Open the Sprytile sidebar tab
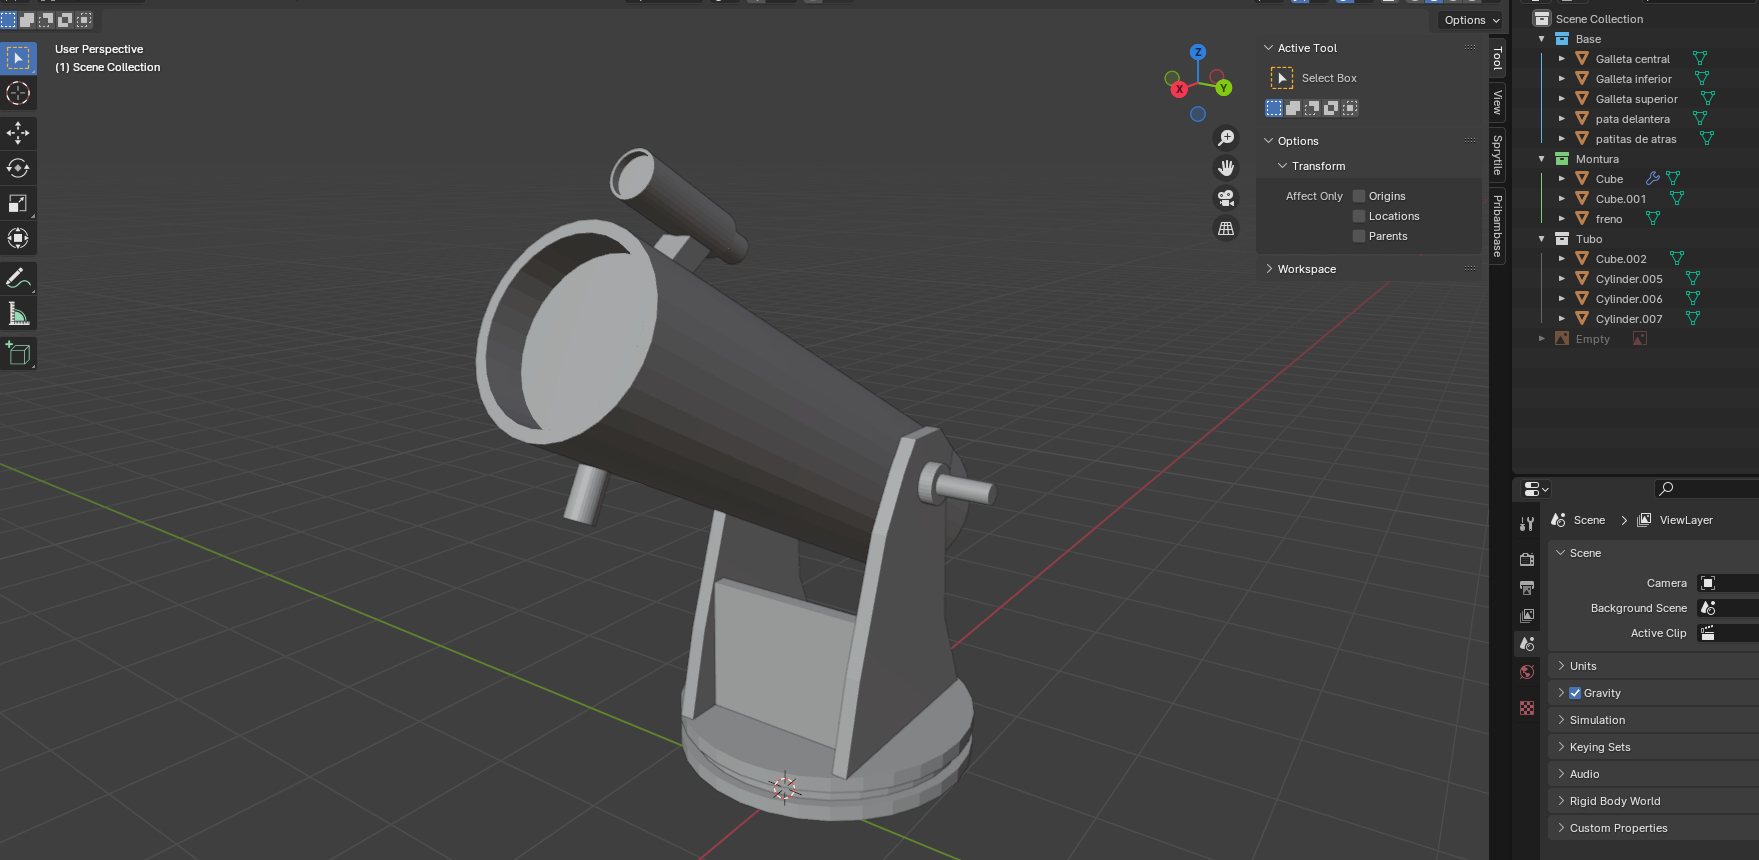 (1497, 155)
